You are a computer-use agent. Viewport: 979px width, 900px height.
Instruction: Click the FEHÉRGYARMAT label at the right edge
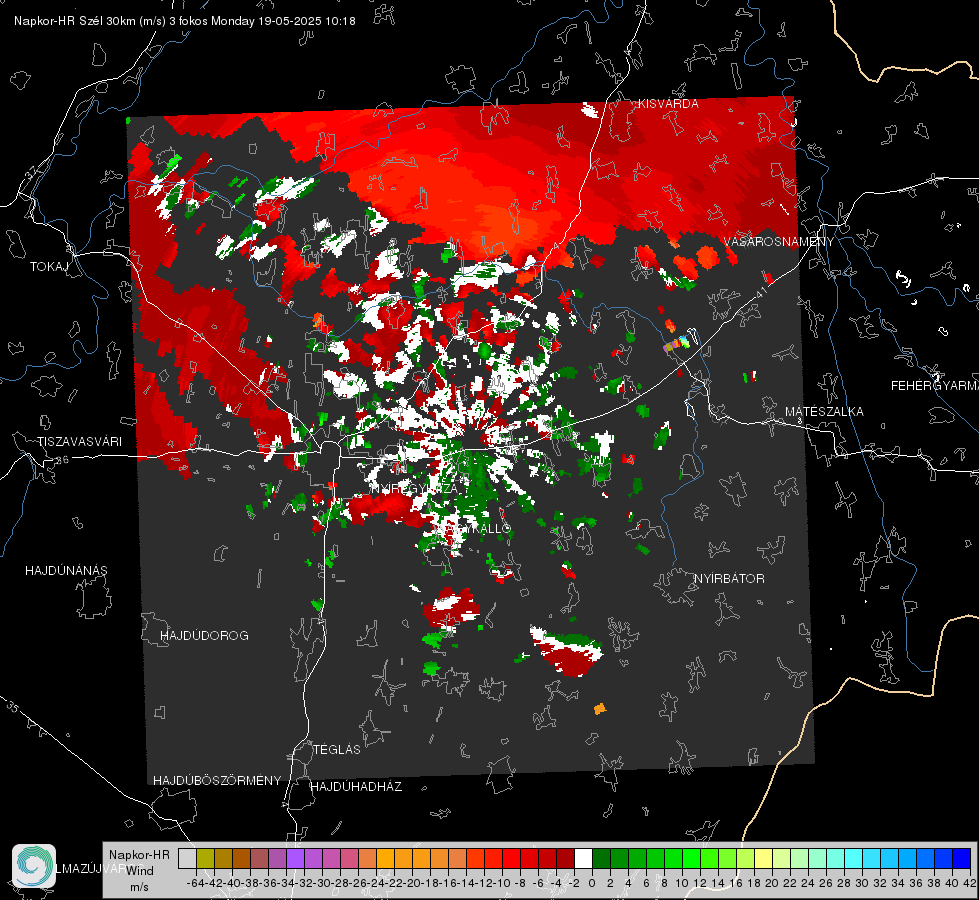tap(934, 386)
